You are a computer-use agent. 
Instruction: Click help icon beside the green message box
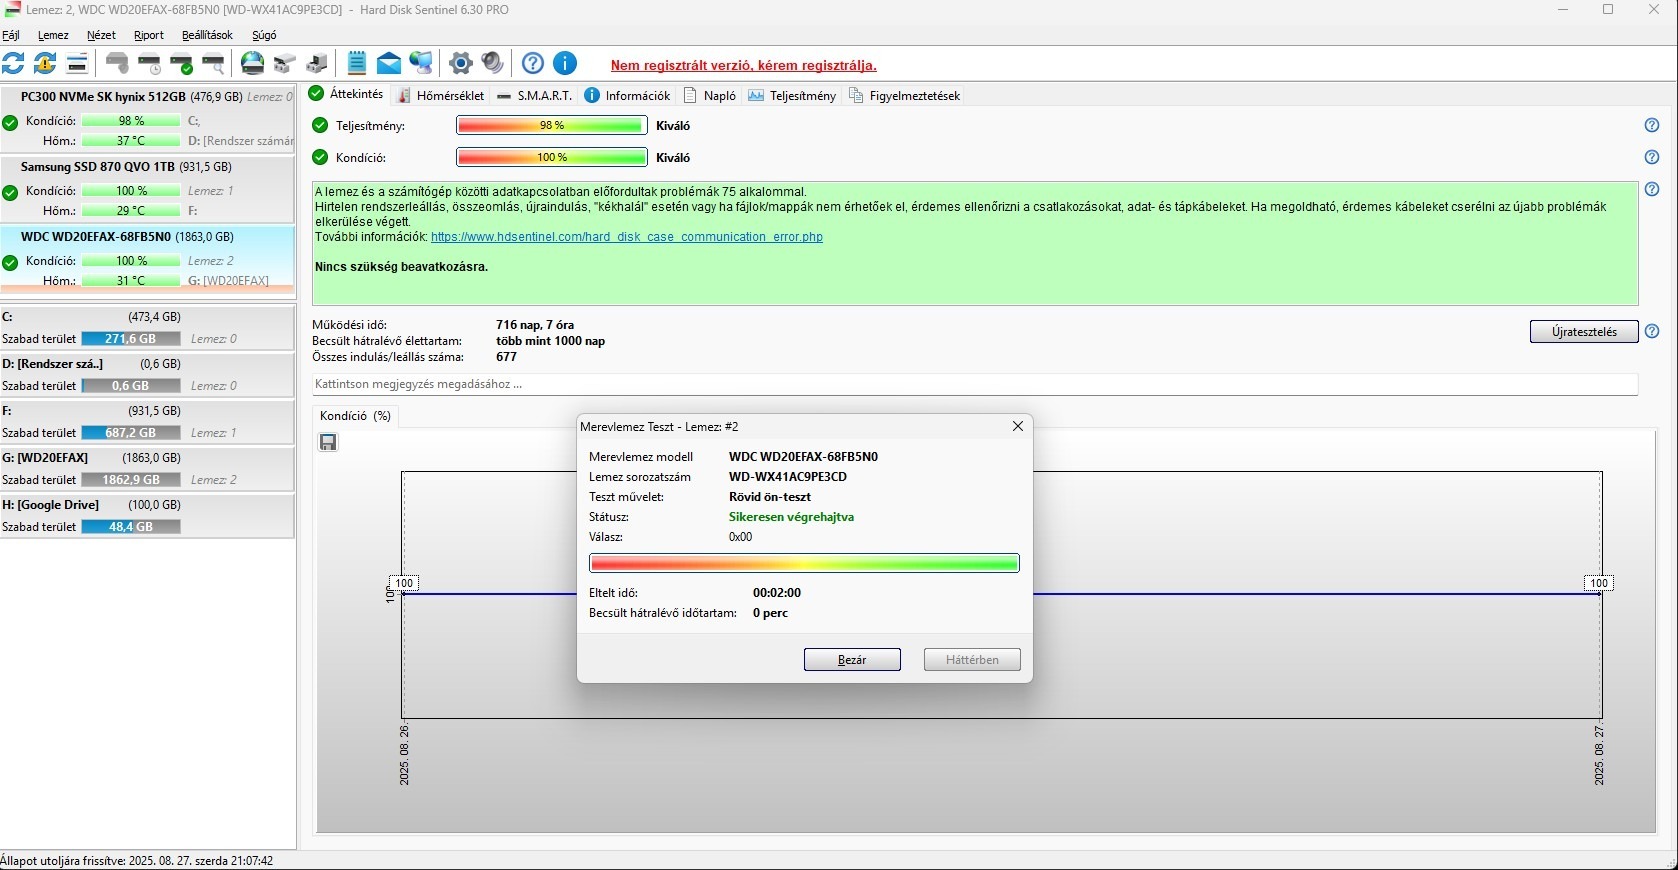1652,189
